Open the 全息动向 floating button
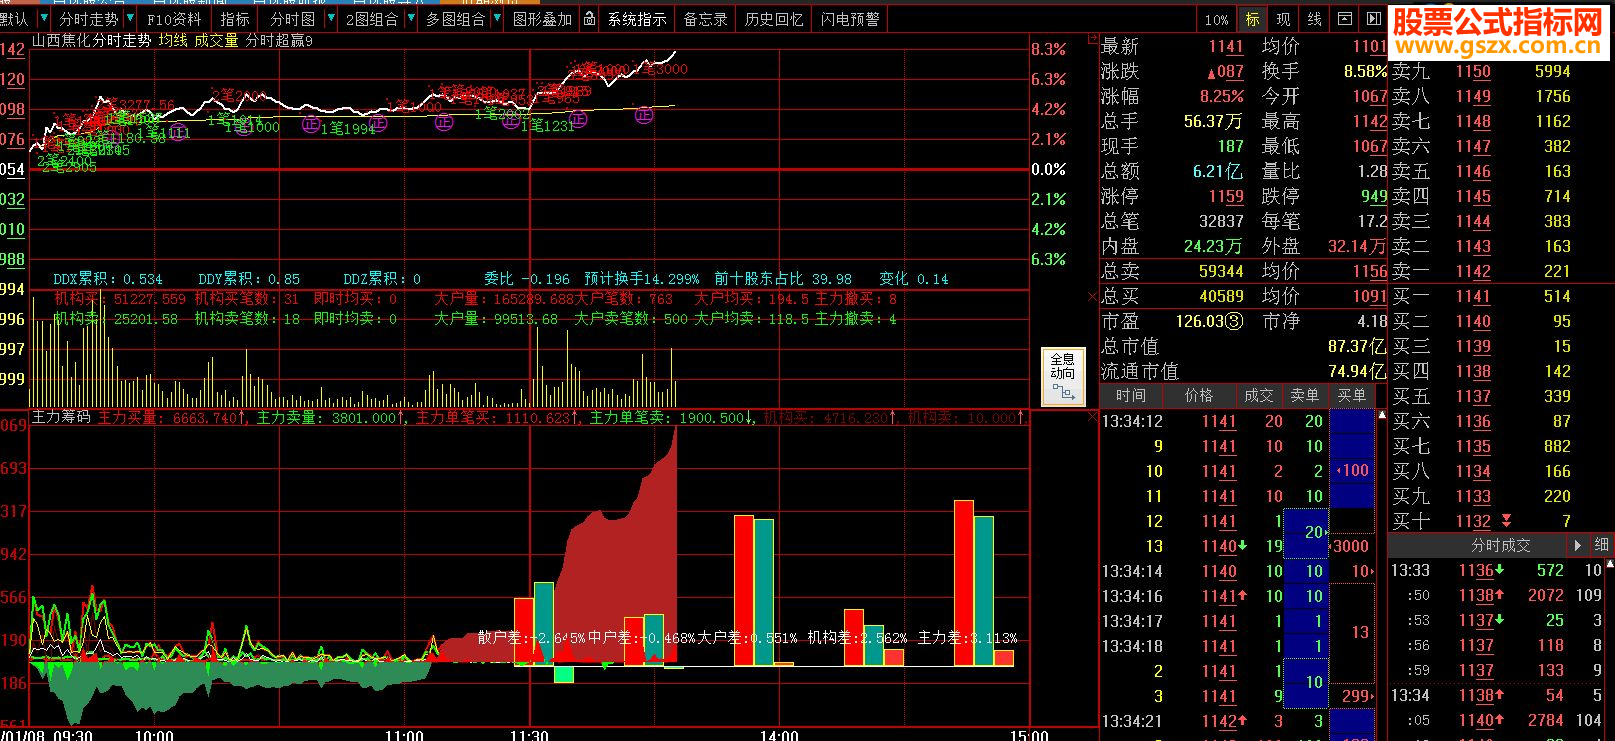The height and width of the screenshot is (741, 1615). pyautogui.click(x=1062, y=376)
